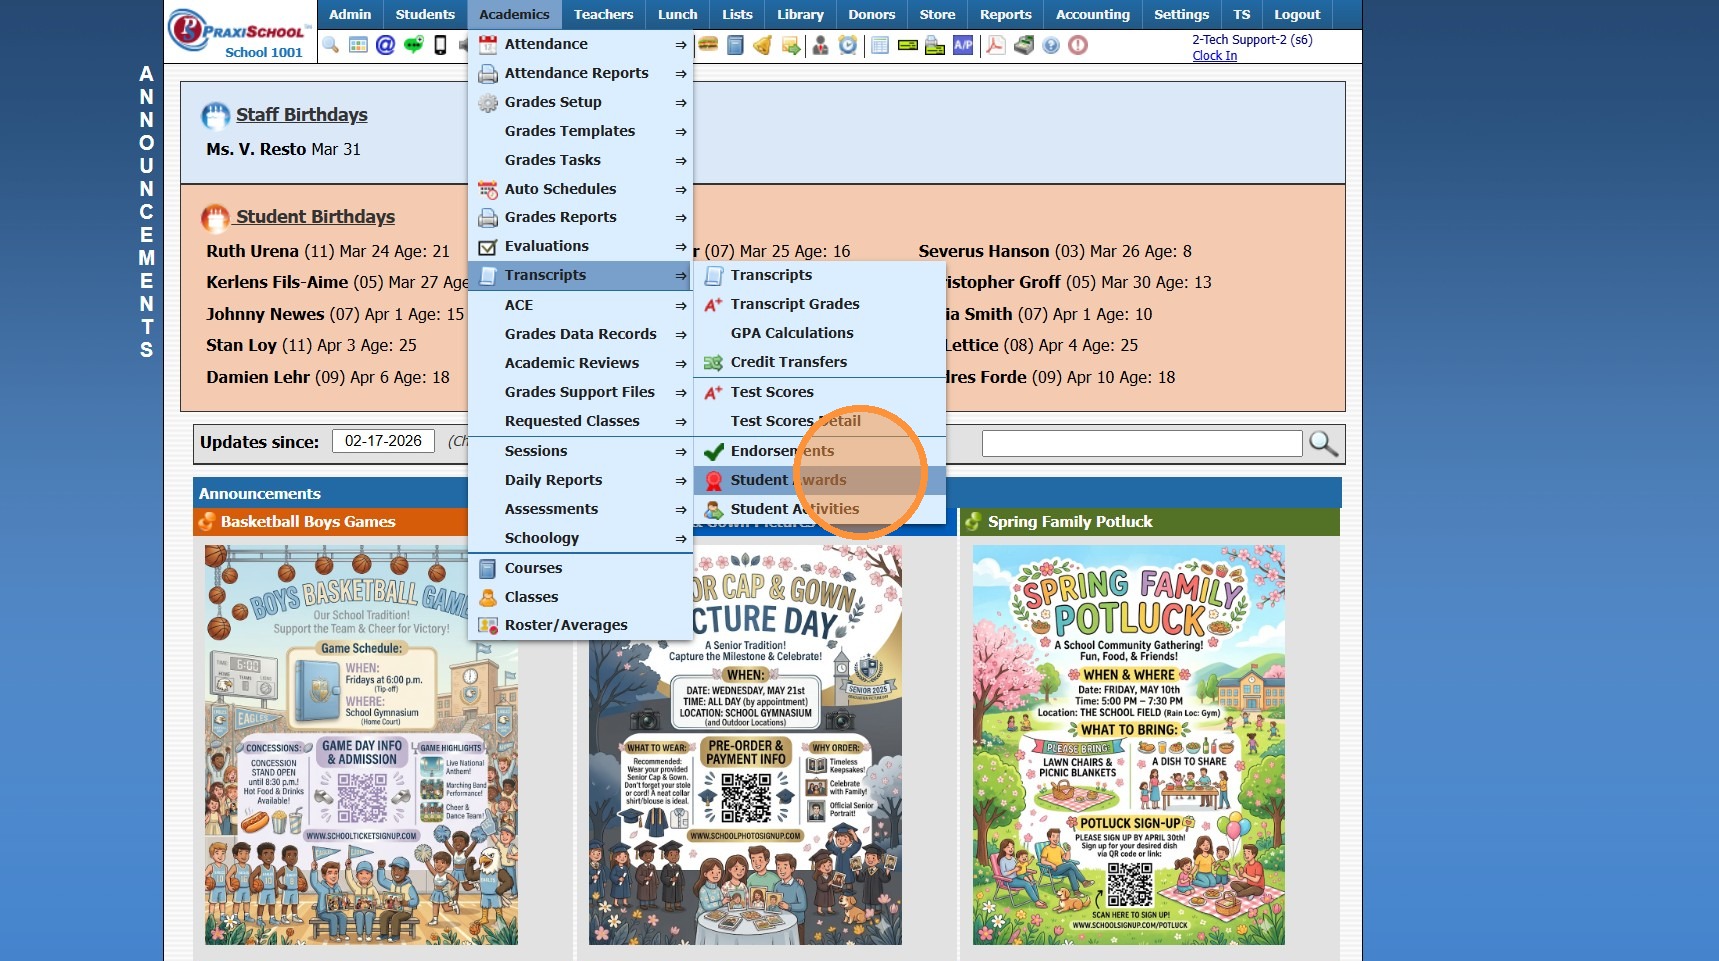This screenshot has width=1719, height=961.
Task: Click the green check toolbar icon
Action: point(908,45)
